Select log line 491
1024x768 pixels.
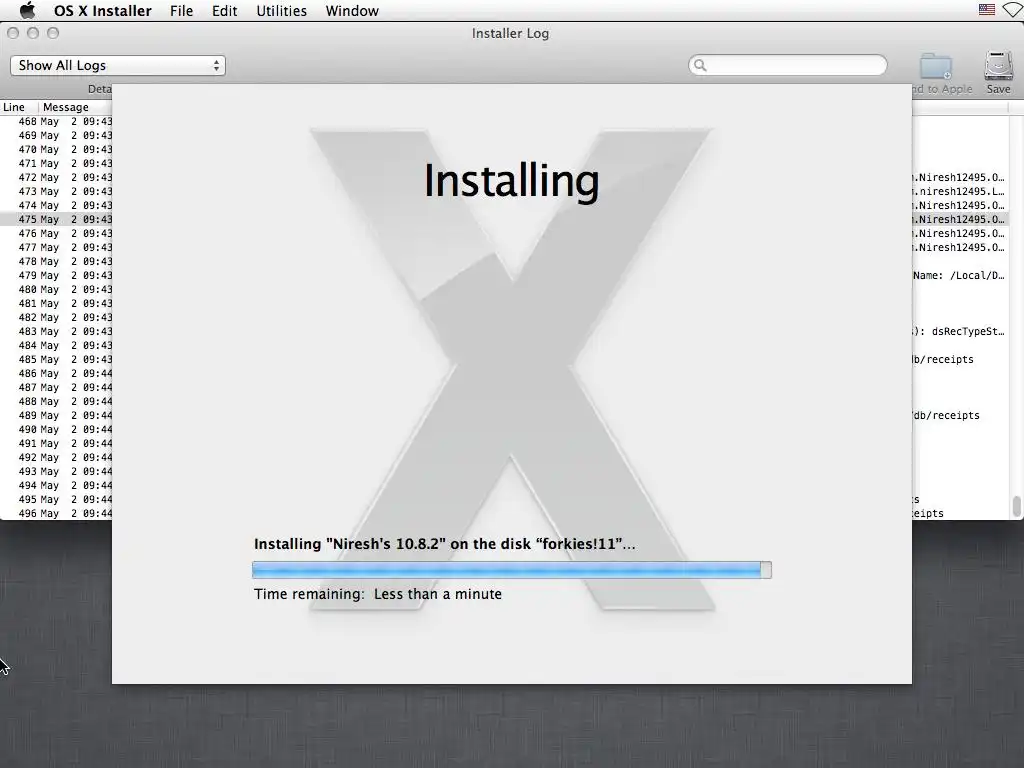tap(56, 443)
